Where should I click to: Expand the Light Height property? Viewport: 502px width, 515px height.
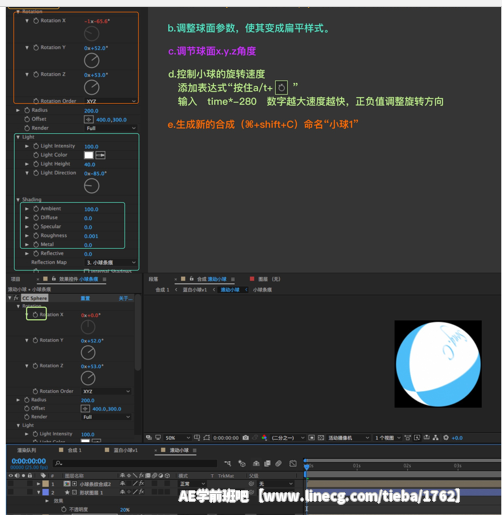(27, 164)
